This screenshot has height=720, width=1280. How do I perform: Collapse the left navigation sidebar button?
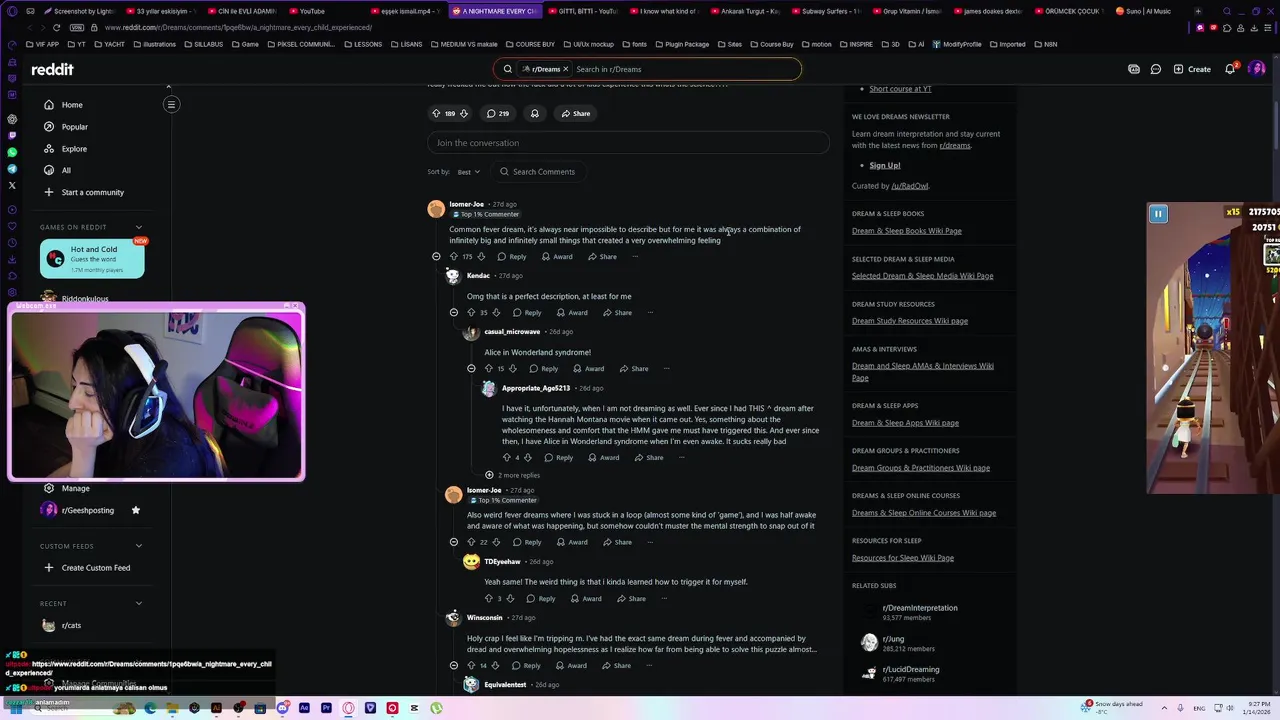[x=171, y=105]
